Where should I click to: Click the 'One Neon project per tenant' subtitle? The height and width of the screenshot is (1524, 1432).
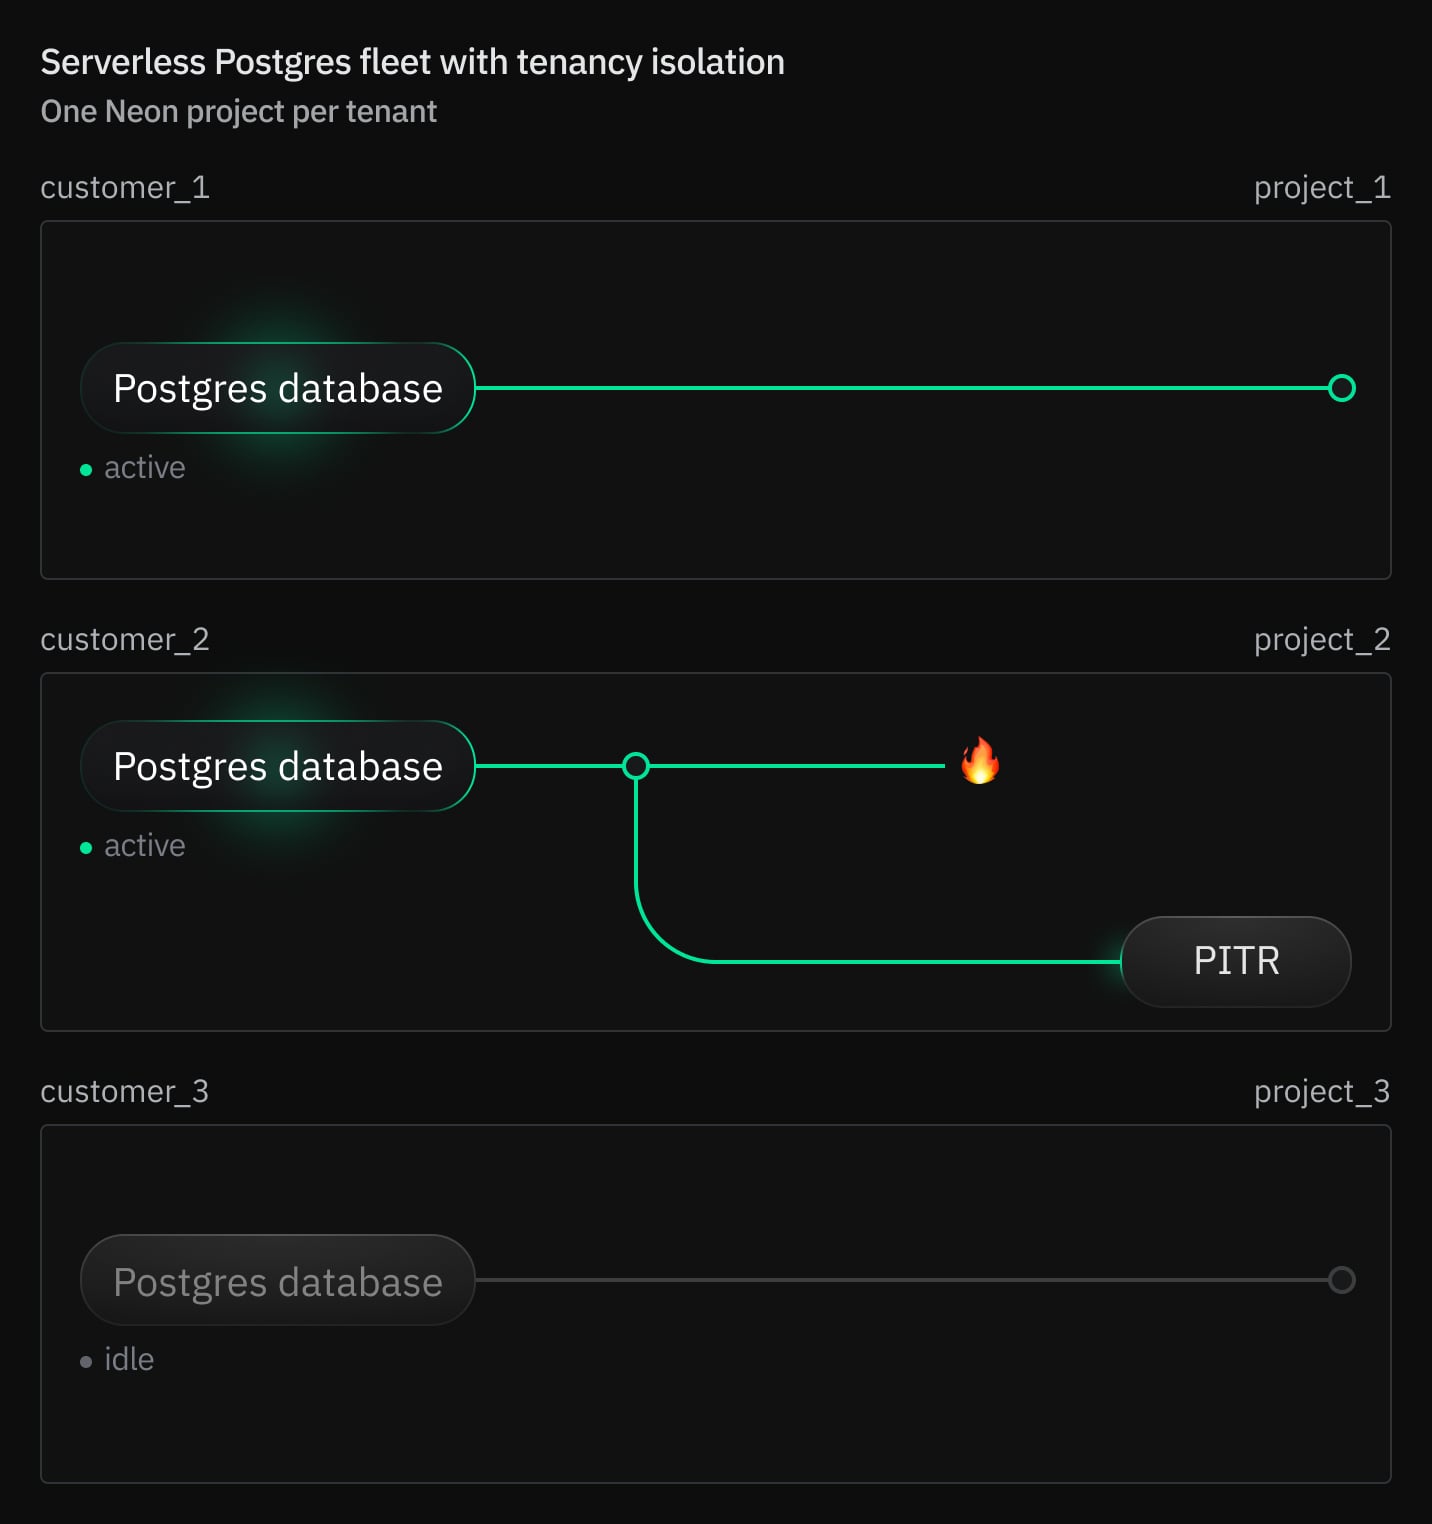239,111
